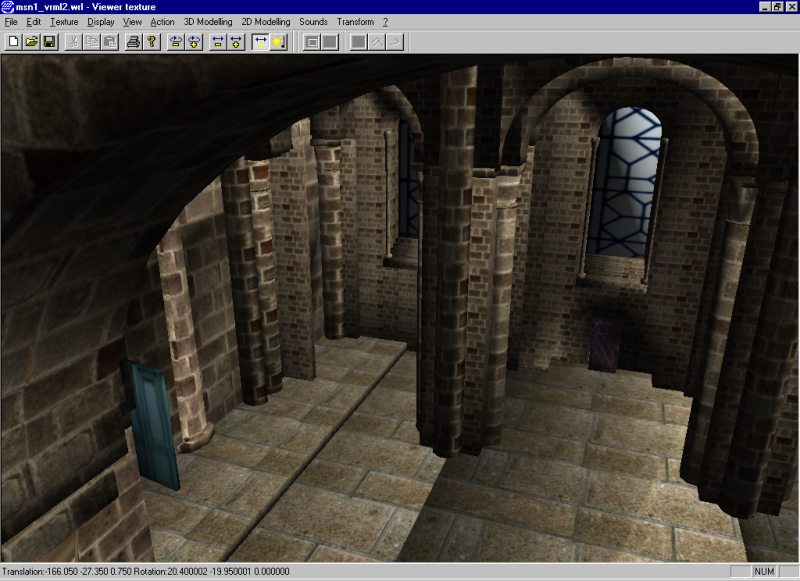Click the Paste clipboard icon

(x=109, y=42)
